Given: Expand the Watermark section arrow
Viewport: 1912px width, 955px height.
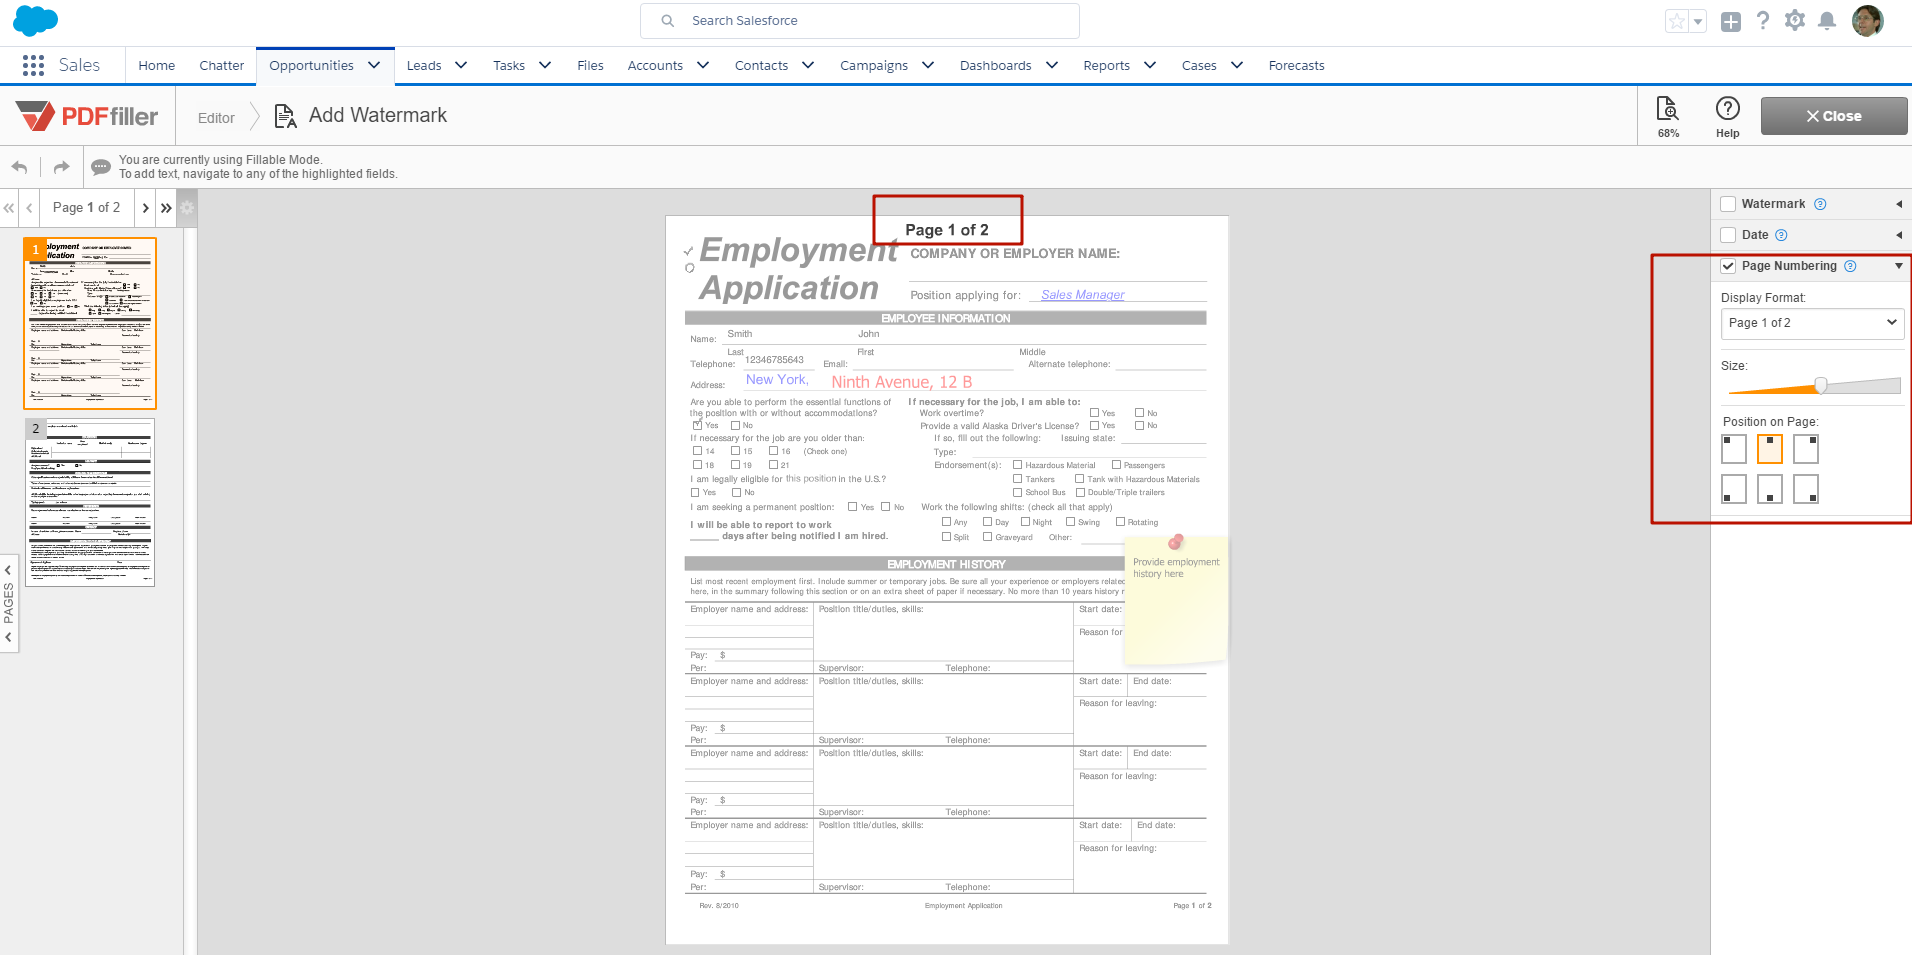Looking at the screenshot, I should [x=1899, y=204].
